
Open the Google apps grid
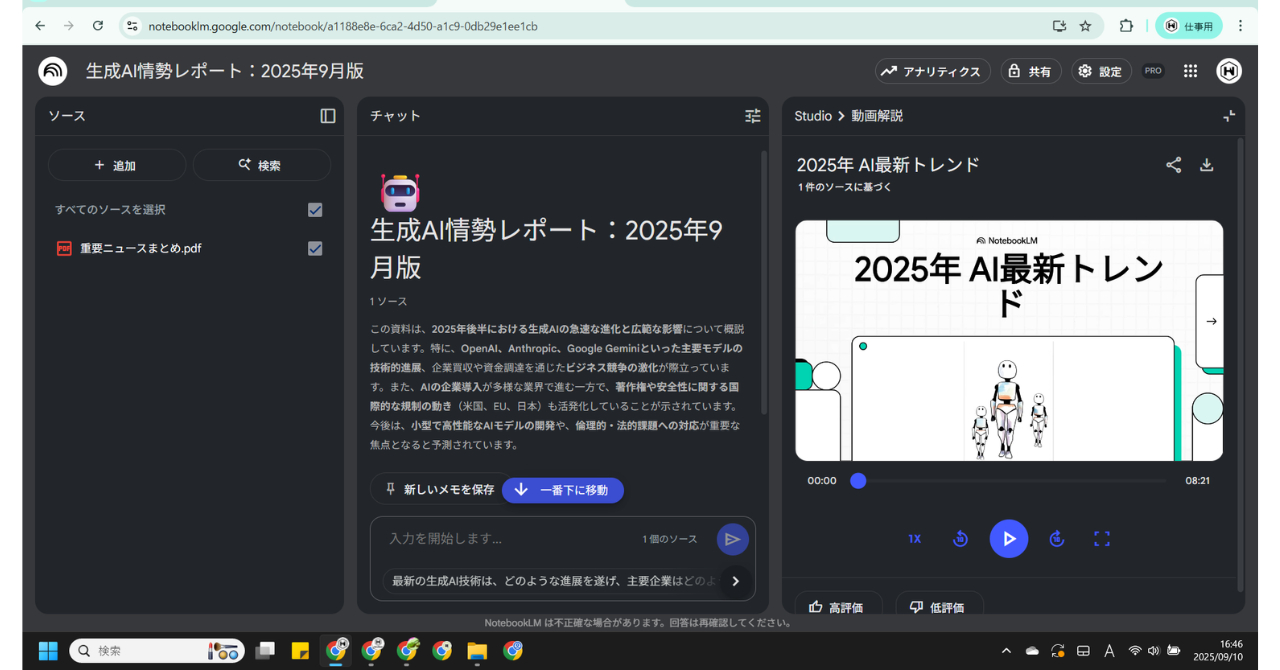click(x=1189, y=71)
